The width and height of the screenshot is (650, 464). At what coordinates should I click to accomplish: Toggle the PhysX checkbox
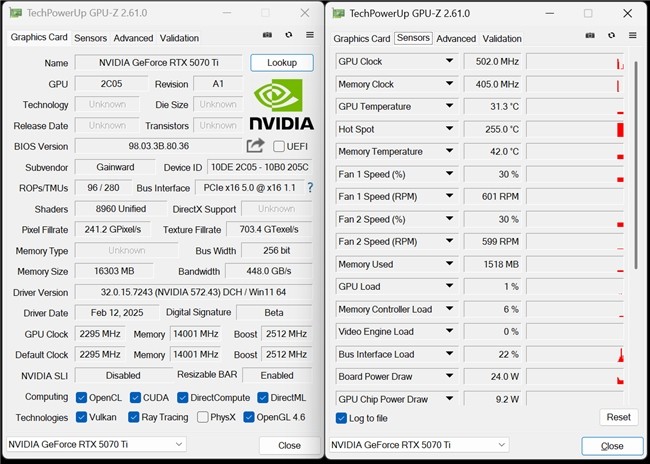[x=203, y=417]
